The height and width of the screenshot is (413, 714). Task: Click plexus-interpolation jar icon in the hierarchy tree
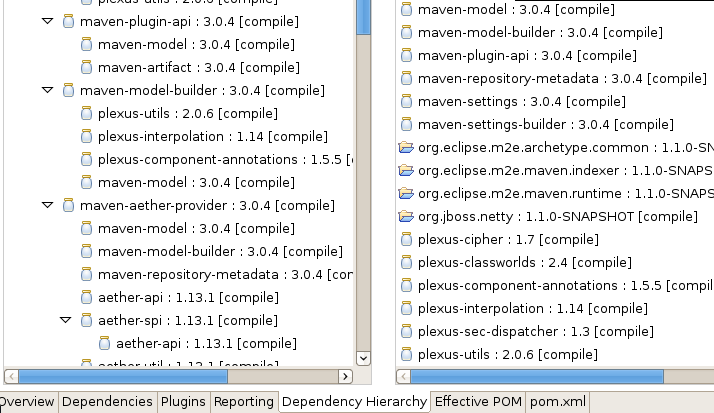[87, 136]
